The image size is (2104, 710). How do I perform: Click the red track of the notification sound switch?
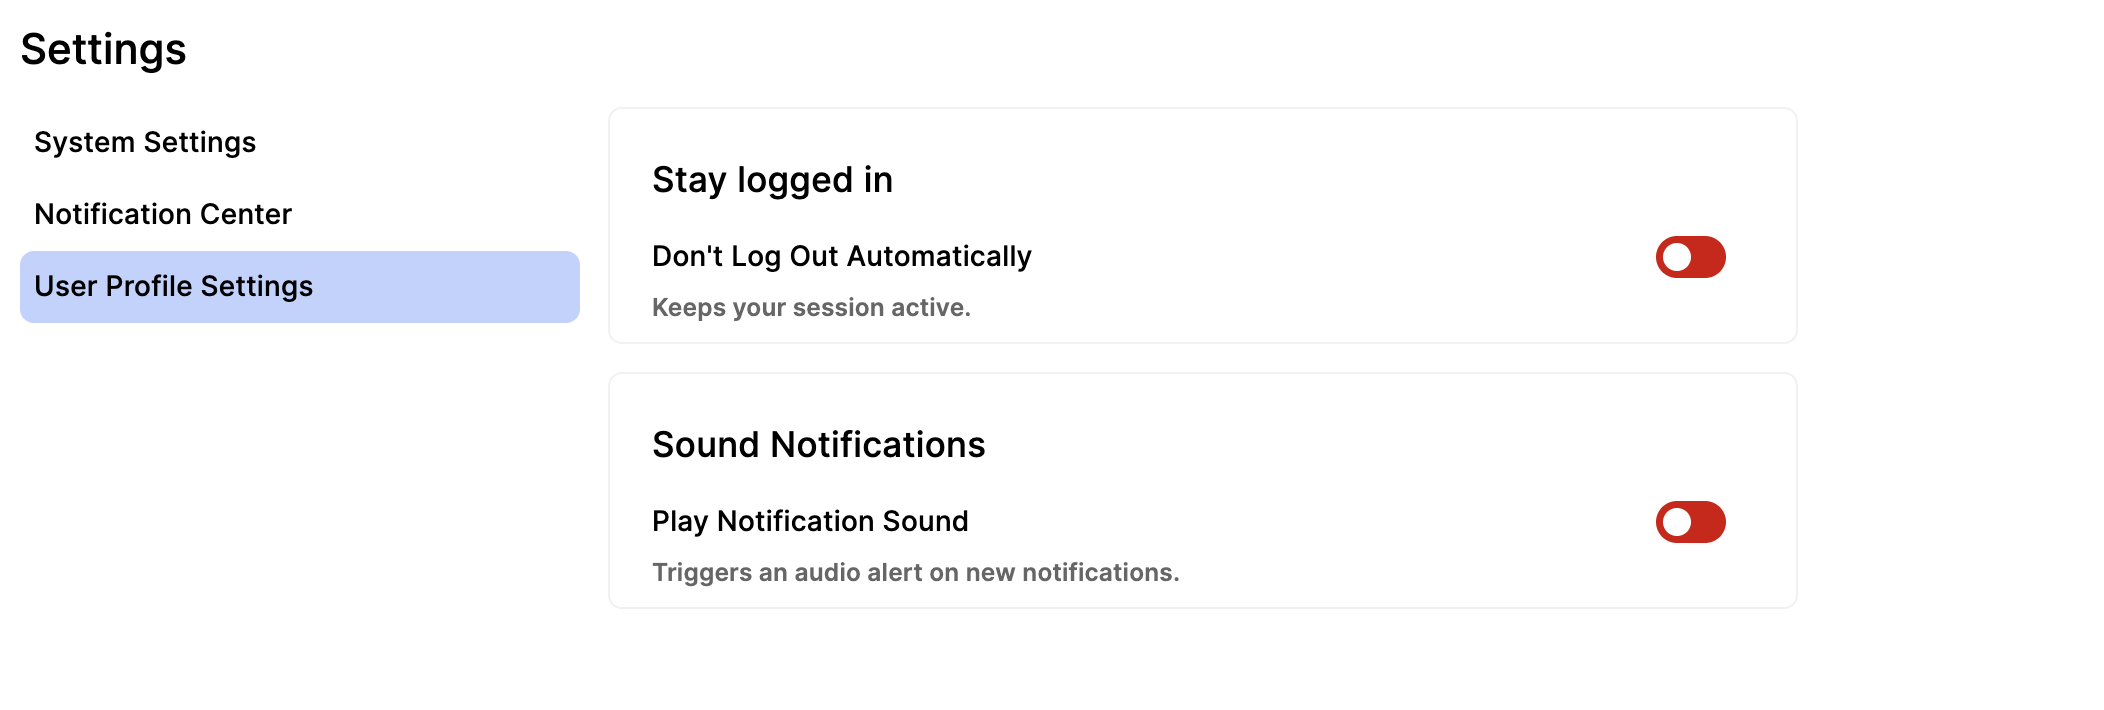tap(1708, 522)
